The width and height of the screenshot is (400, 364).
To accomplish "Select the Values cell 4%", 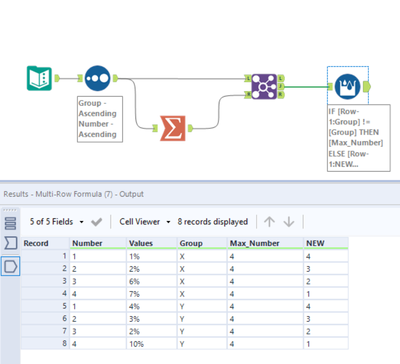I will [x=152, y=306].
